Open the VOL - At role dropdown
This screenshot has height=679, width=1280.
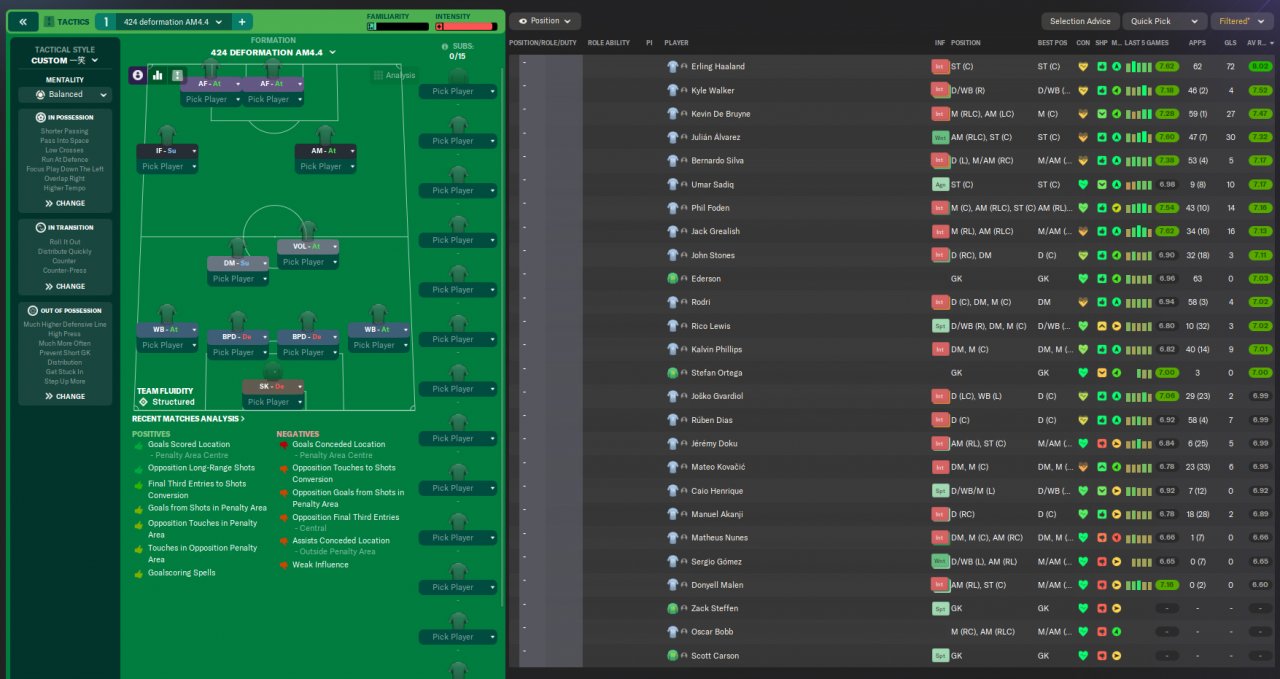308,246
